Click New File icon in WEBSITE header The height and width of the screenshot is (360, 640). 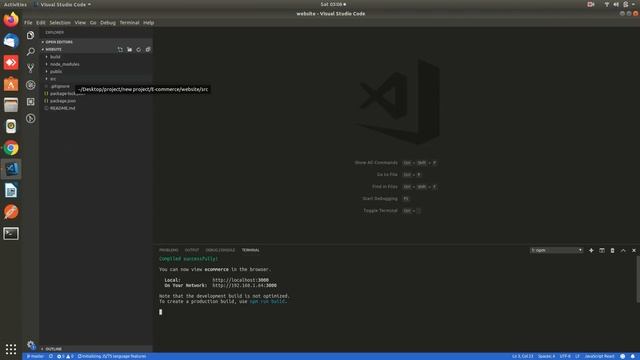point(120,49)
